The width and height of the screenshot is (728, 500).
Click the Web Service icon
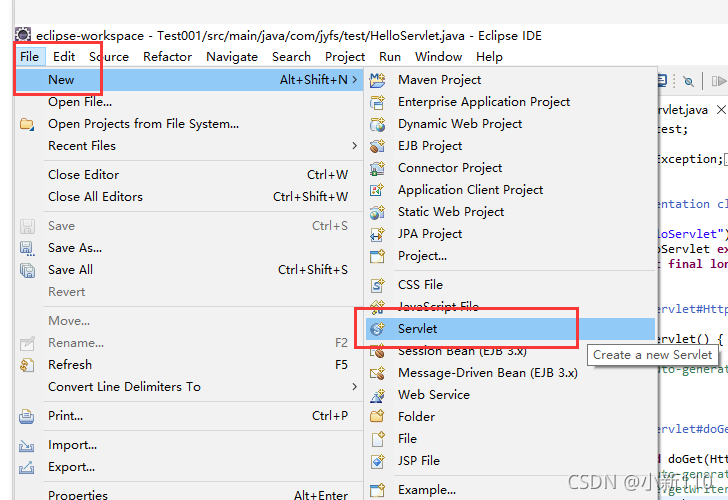pos(377,395)
